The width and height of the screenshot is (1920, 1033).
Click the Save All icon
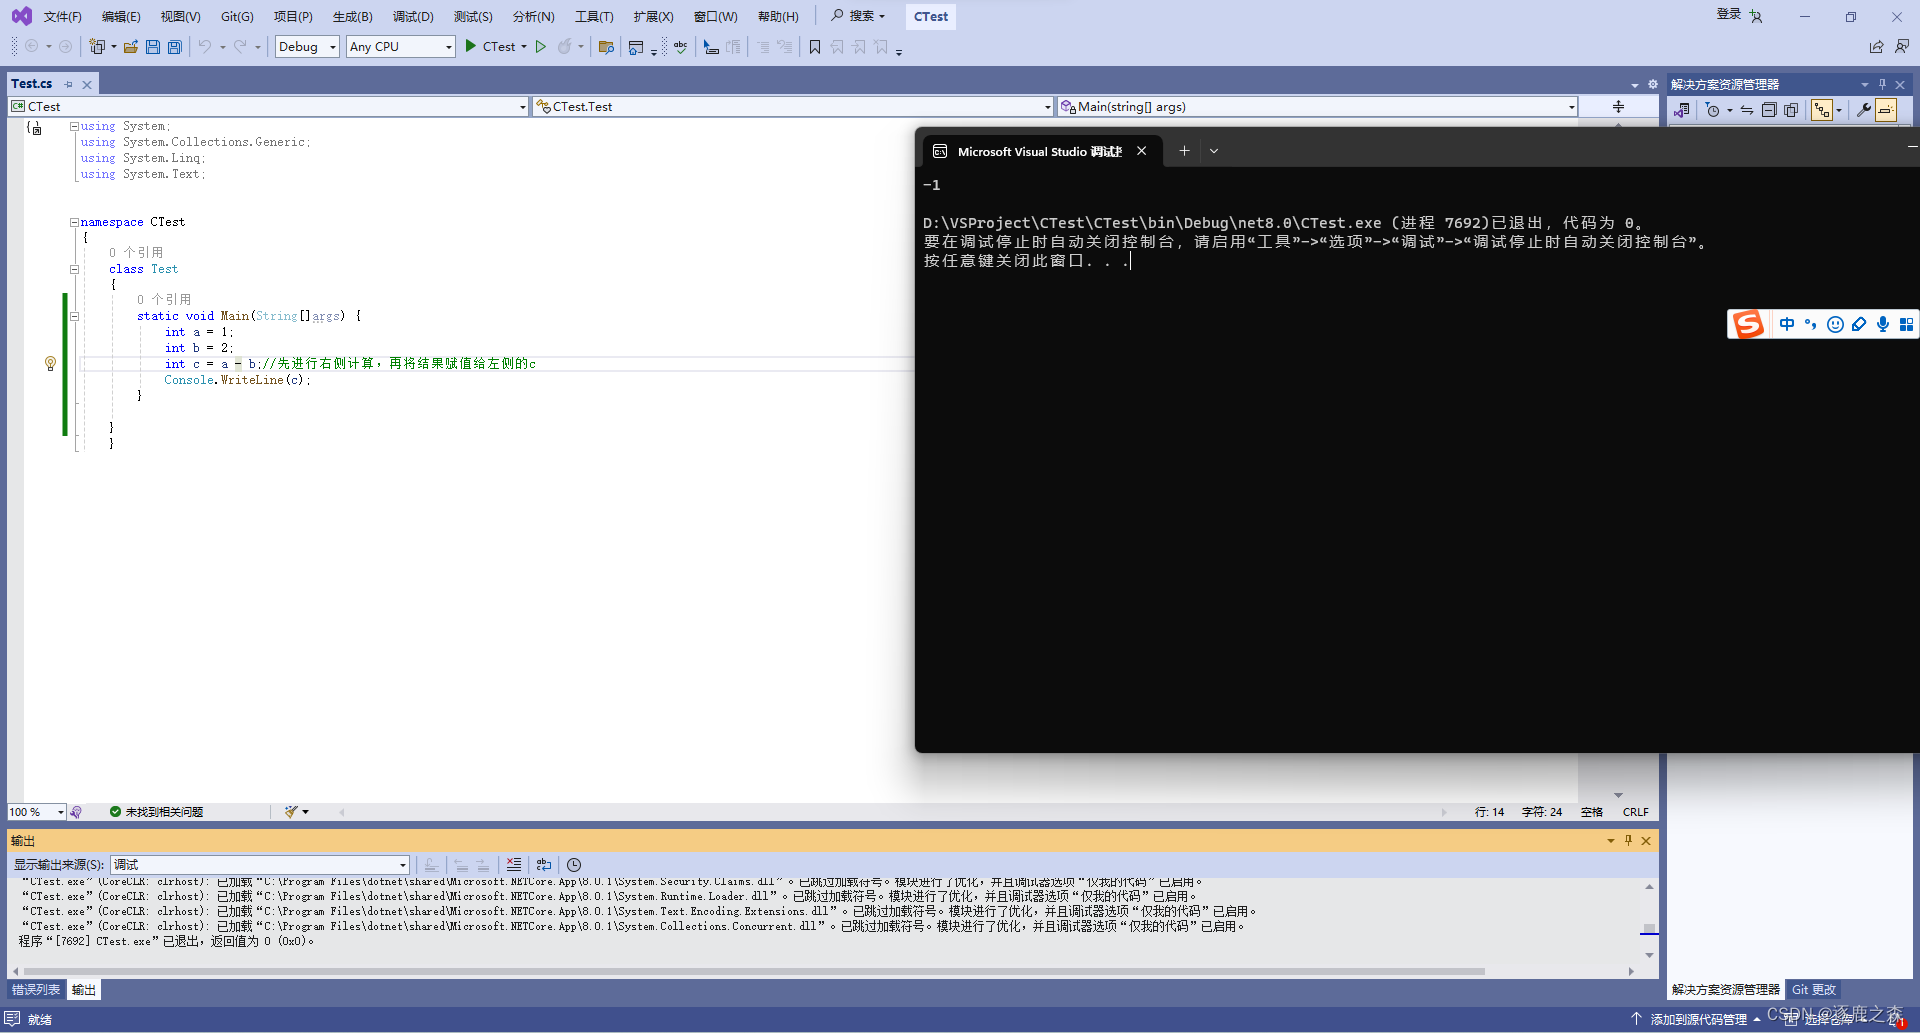click(x=175, y=47)
